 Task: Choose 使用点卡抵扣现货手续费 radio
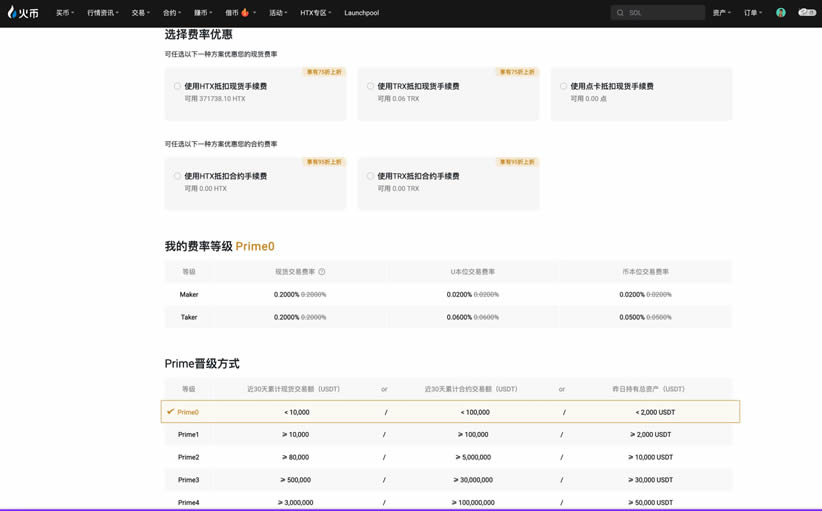[564, 87]
